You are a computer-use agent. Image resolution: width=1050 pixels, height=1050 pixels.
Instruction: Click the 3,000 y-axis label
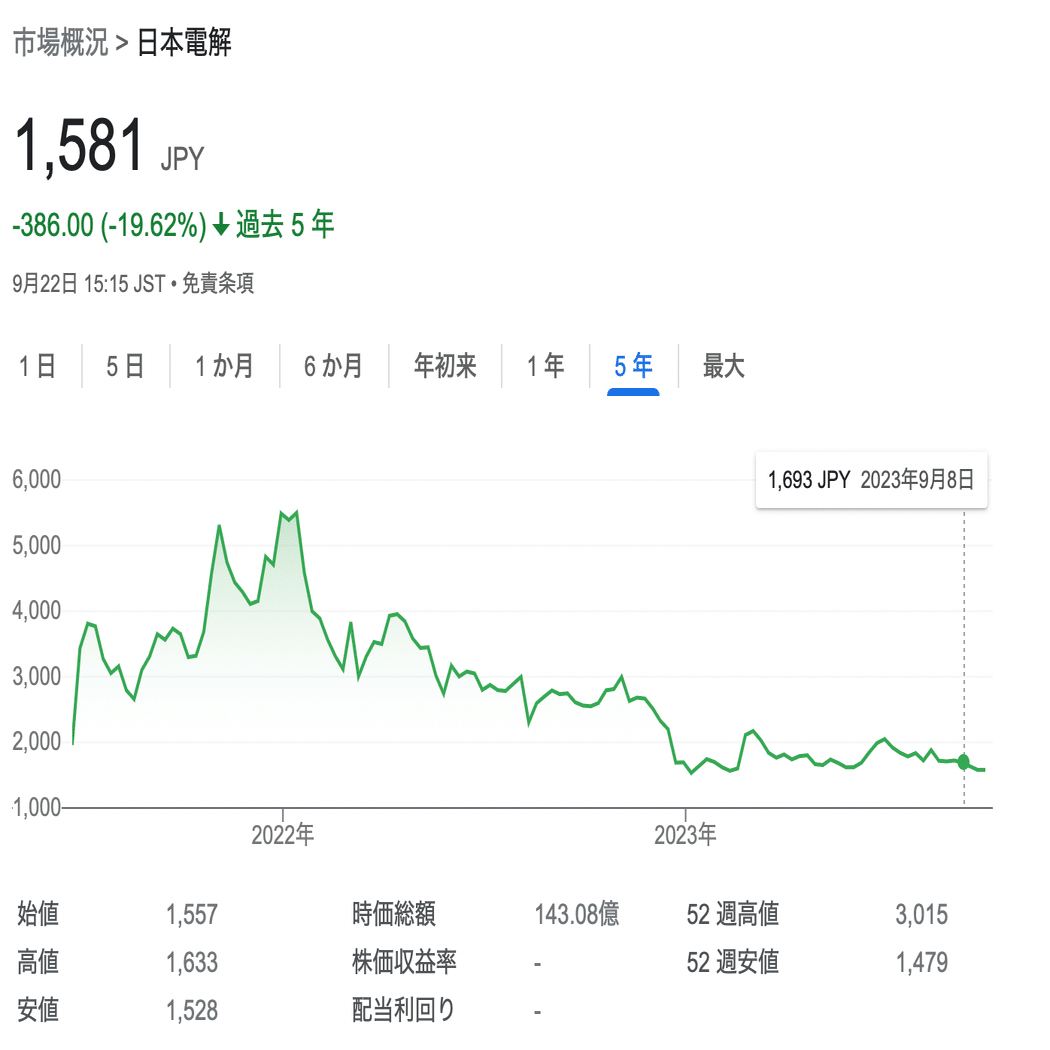pyautogui.click(x=37, y=676)
